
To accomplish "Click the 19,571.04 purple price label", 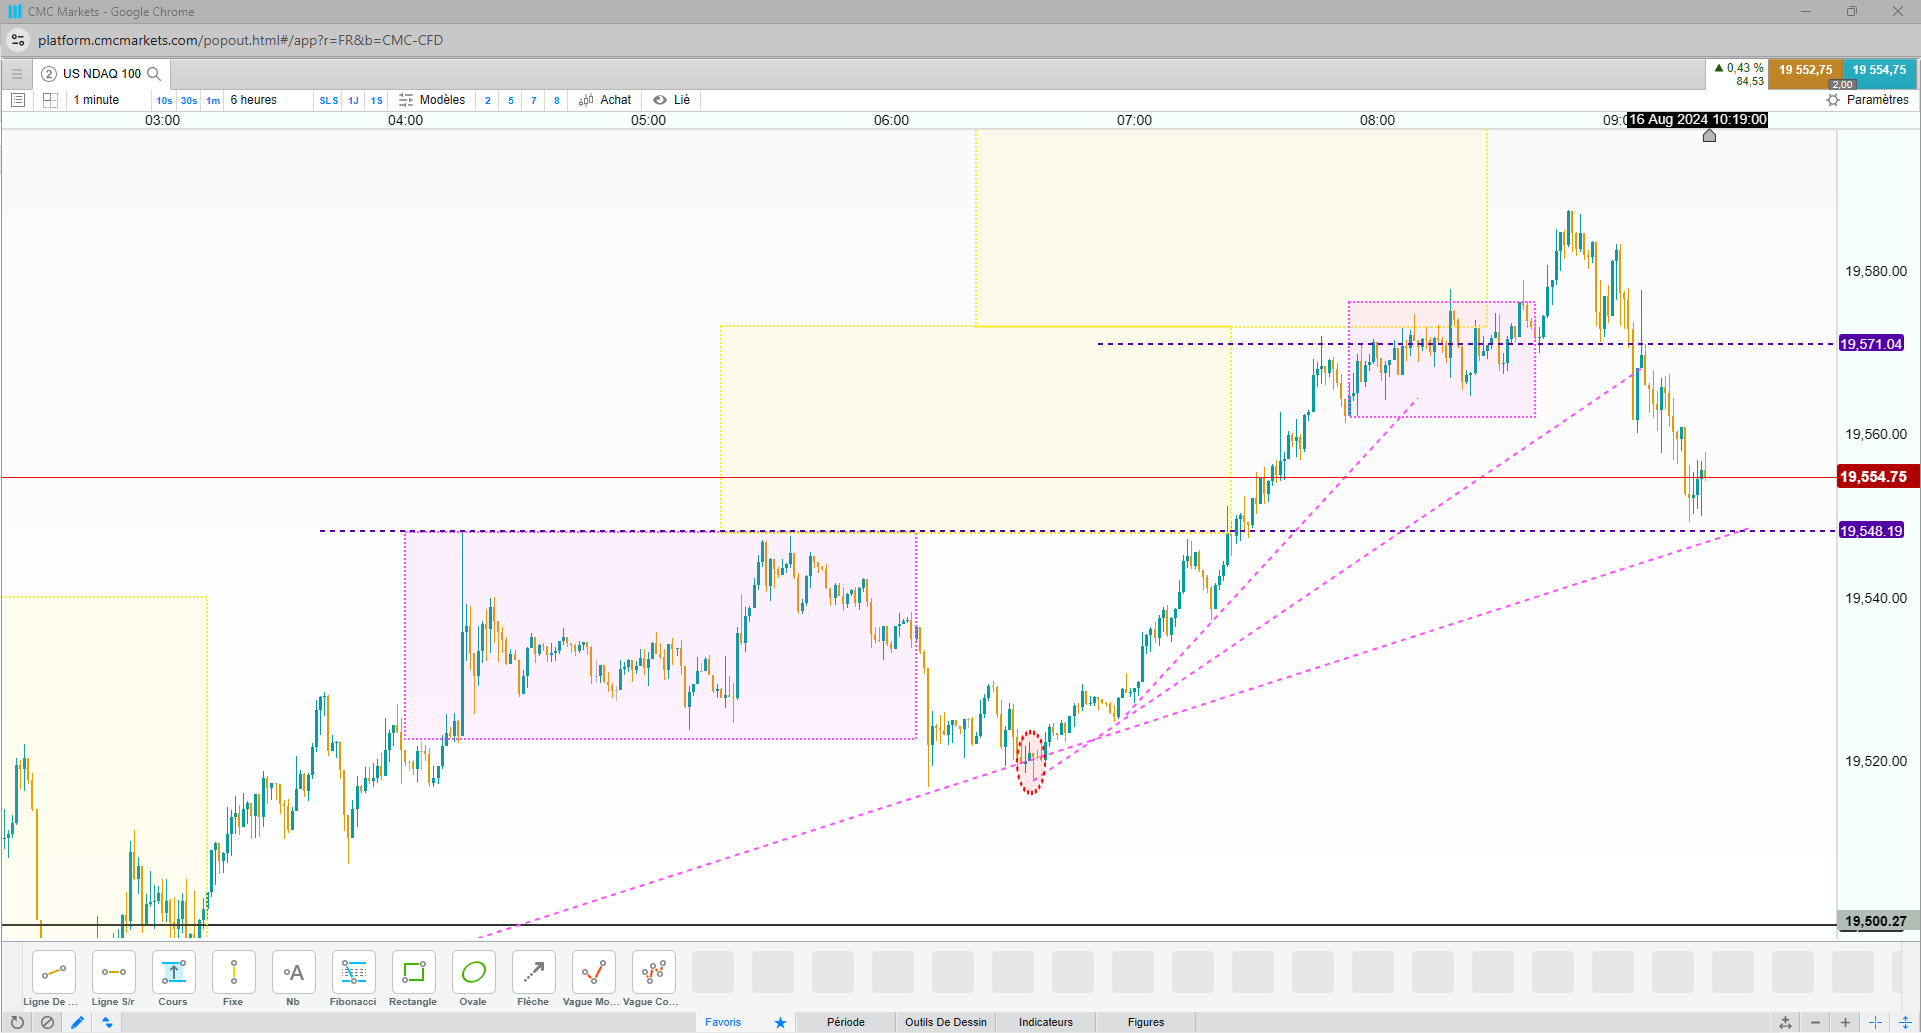I will (x=1871, y=344).
